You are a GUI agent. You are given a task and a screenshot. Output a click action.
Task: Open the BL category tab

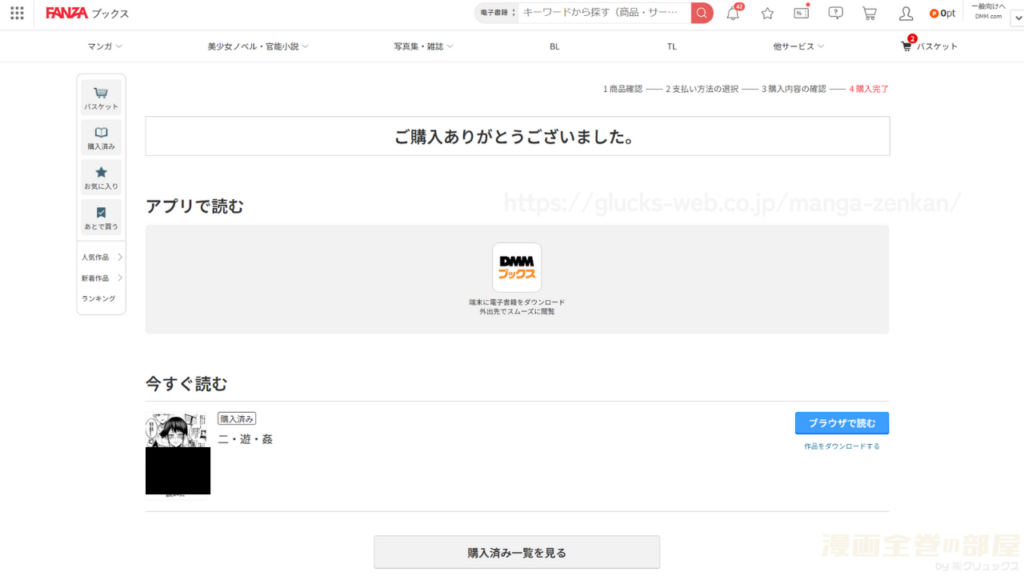554,46
